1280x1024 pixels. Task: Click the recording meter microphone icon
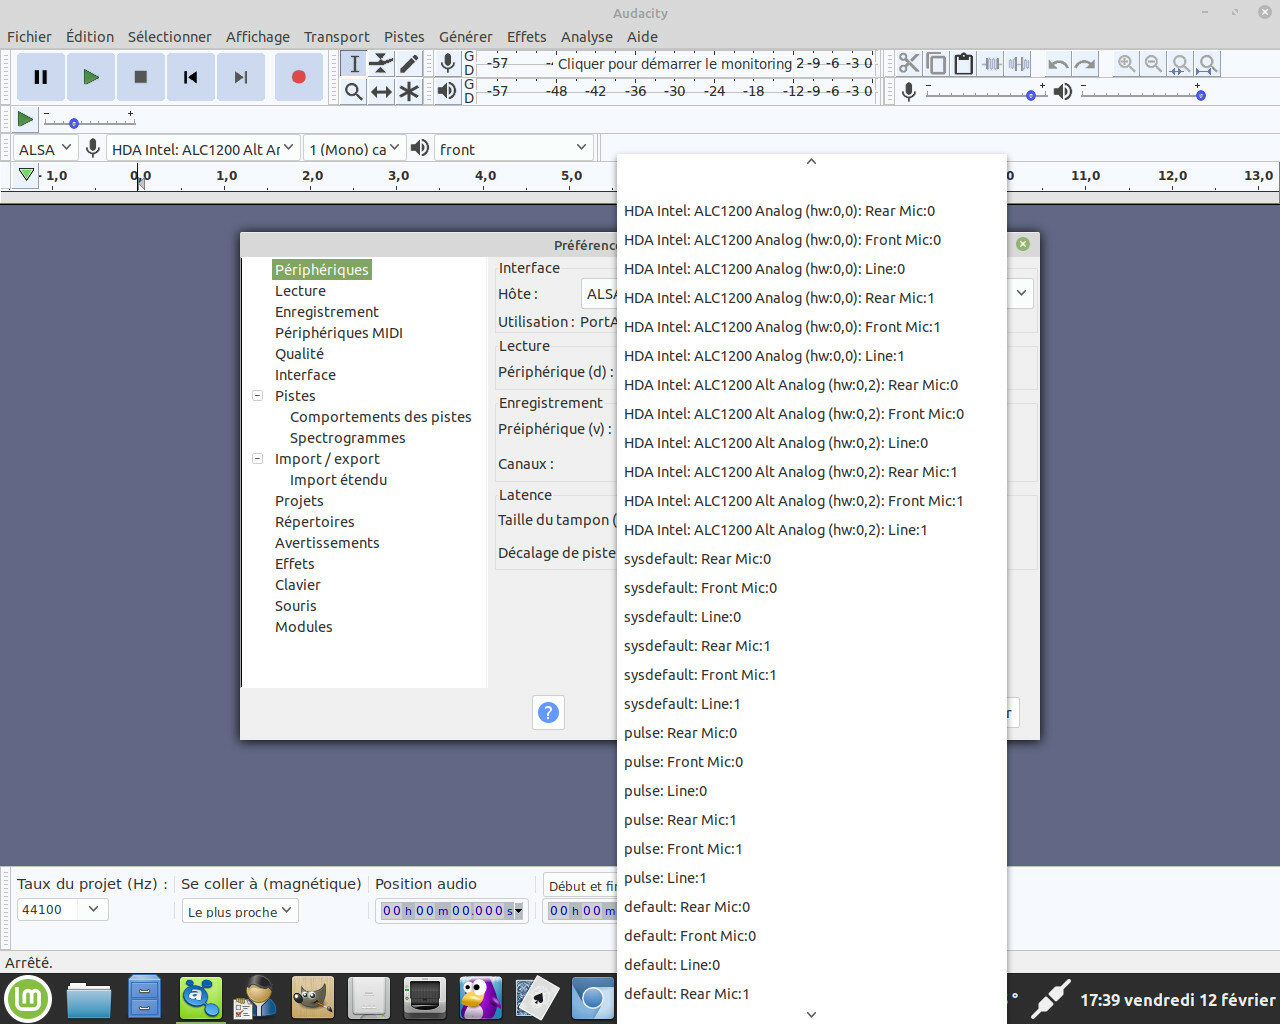point(448,63)
